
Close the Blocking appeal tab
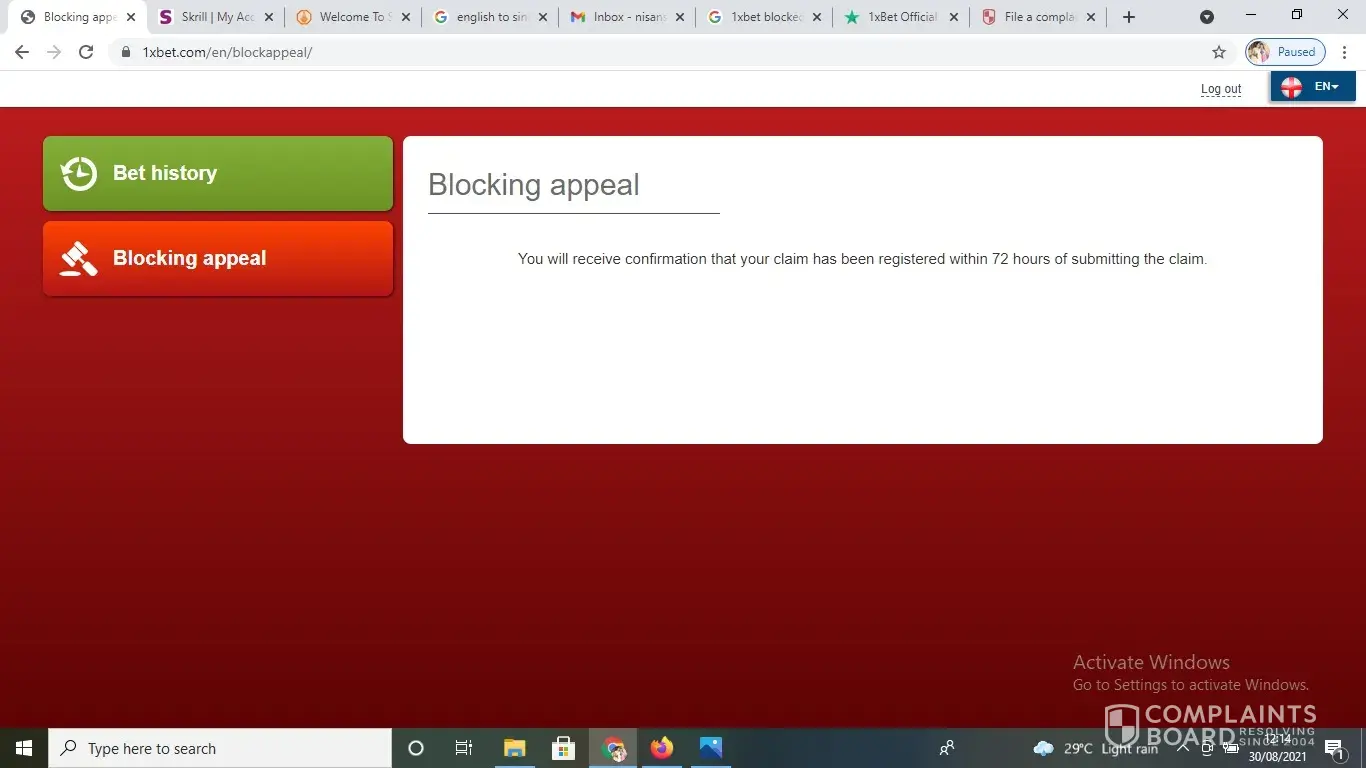coord(131,17)
